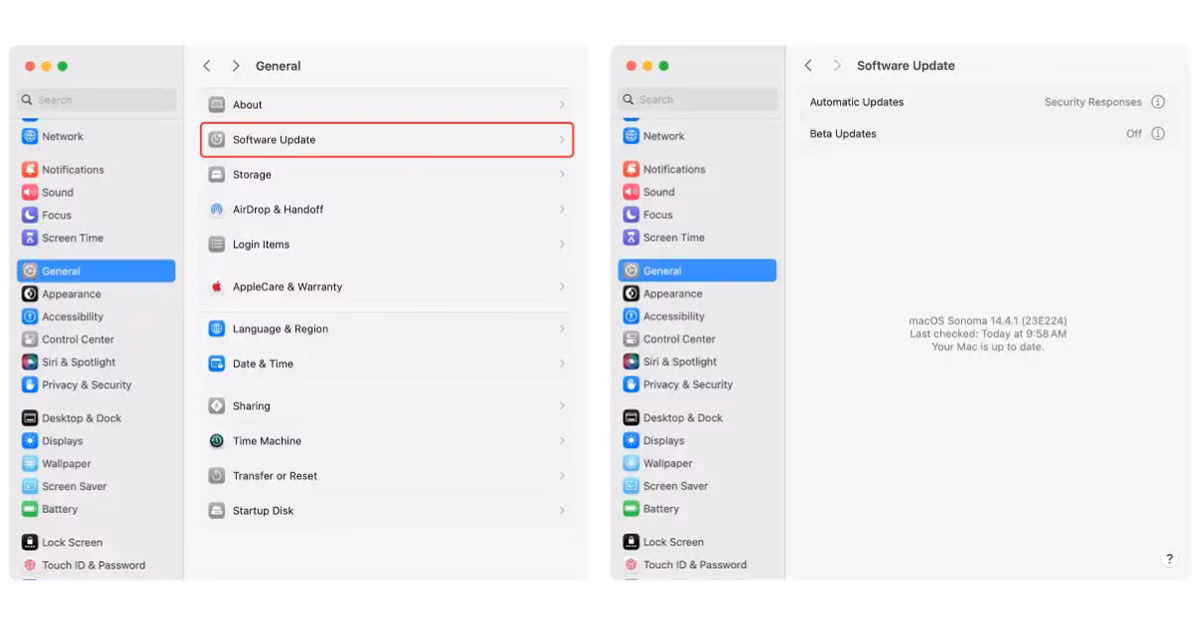Click Network icon in left window sidebar
This screenshot has width=1200, height=630.
pyautogui.click(x=30, y=137)
